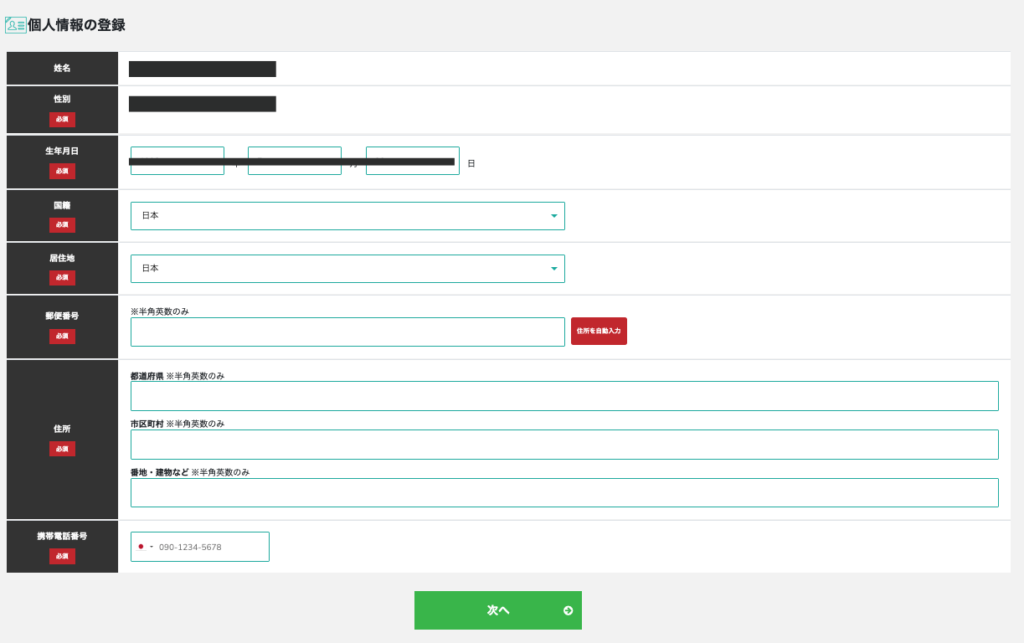Viewport: 1024px width, 643px height.
Task: Open the 国籍 nationality dropdown
Action: pos(347,216)
